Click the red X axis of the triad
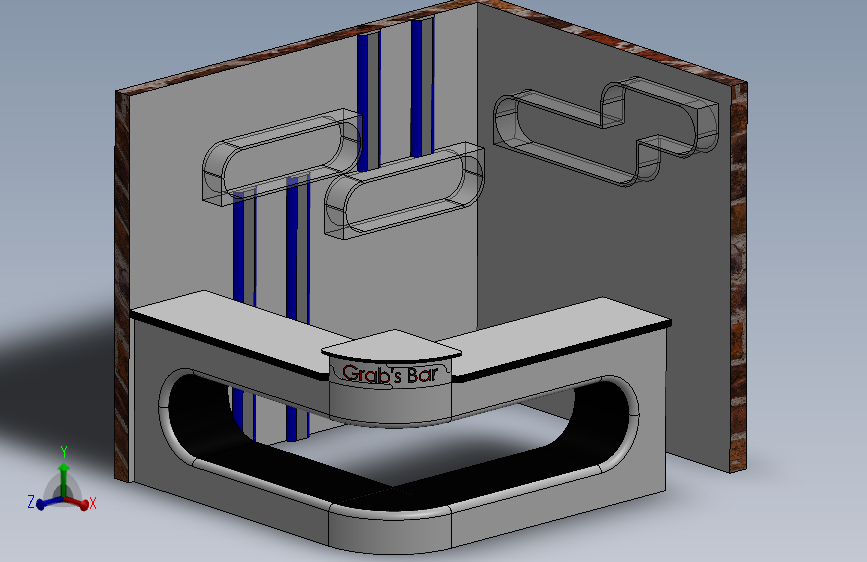The image size is (867, 562). click(x=77, y=502)
